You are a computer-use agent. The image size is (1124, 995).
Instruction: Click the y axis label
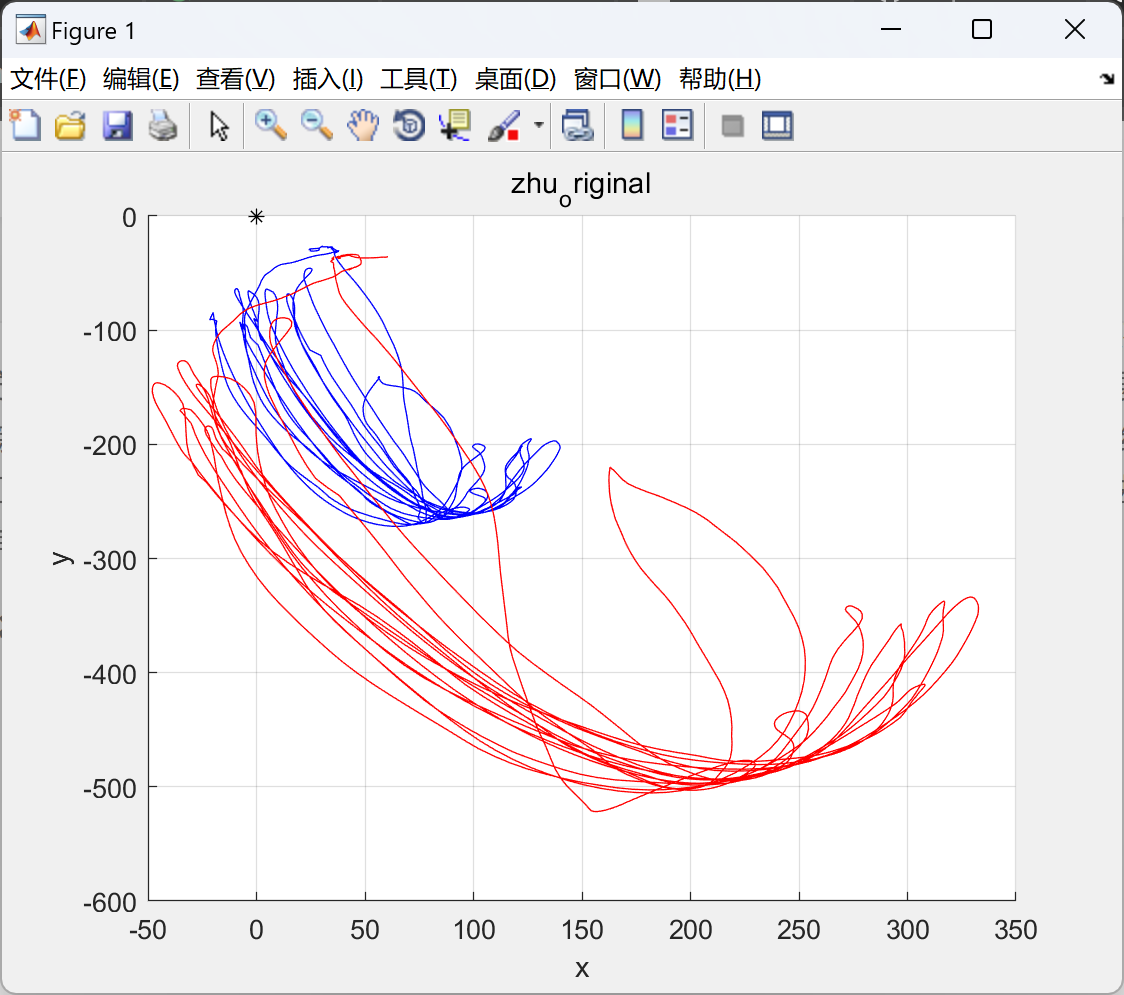(x=63, y=558)
